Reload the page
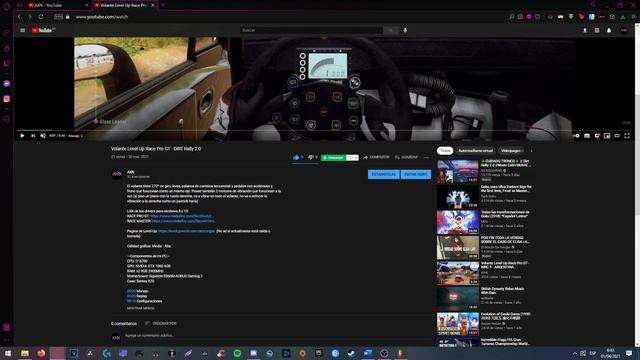 pos(41,17)
